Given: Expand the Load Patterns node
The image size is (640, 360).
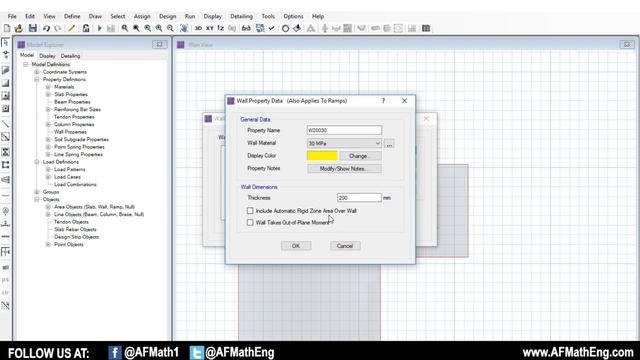Looking at the screenshot, I should pos(48,169).
